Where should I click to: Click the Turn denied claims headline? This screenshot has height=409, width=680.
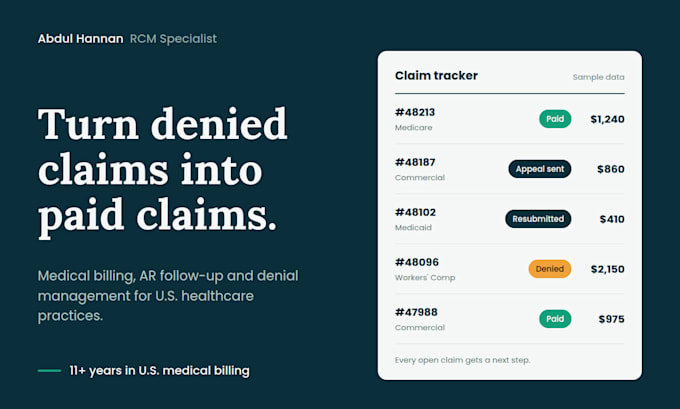163,171
